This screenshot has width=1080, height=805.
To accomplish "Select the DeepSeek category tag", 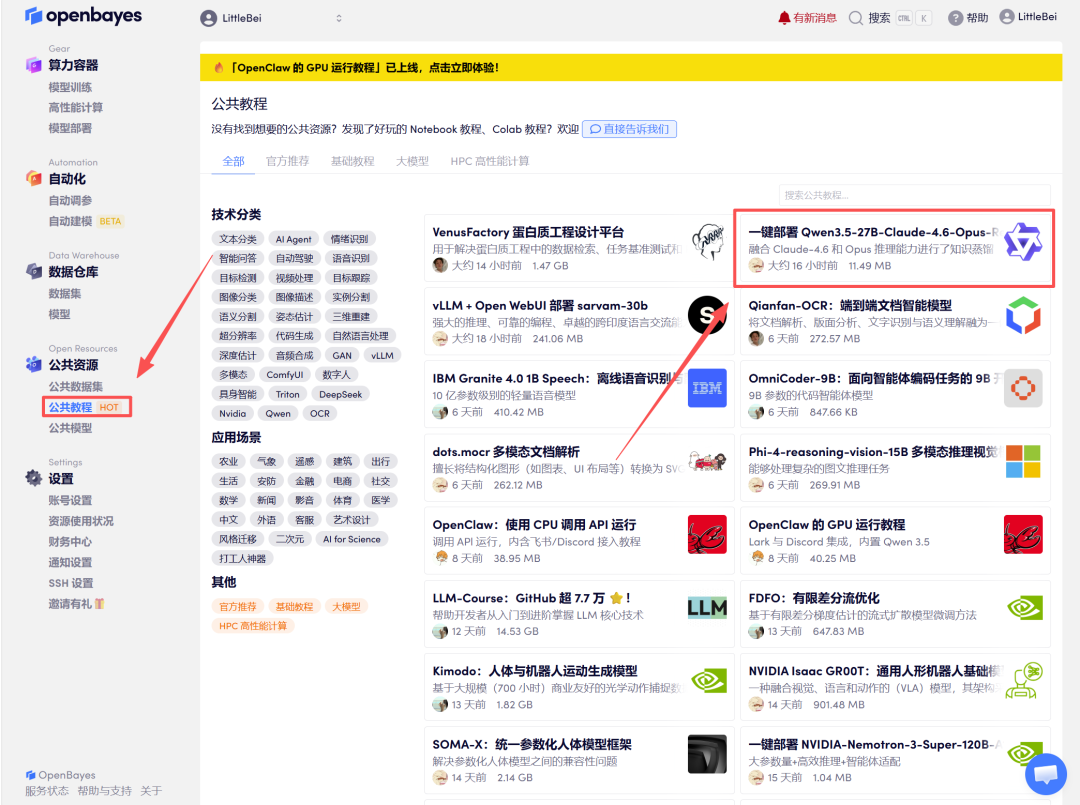I will pyautogui.click(x=340, y=394).
